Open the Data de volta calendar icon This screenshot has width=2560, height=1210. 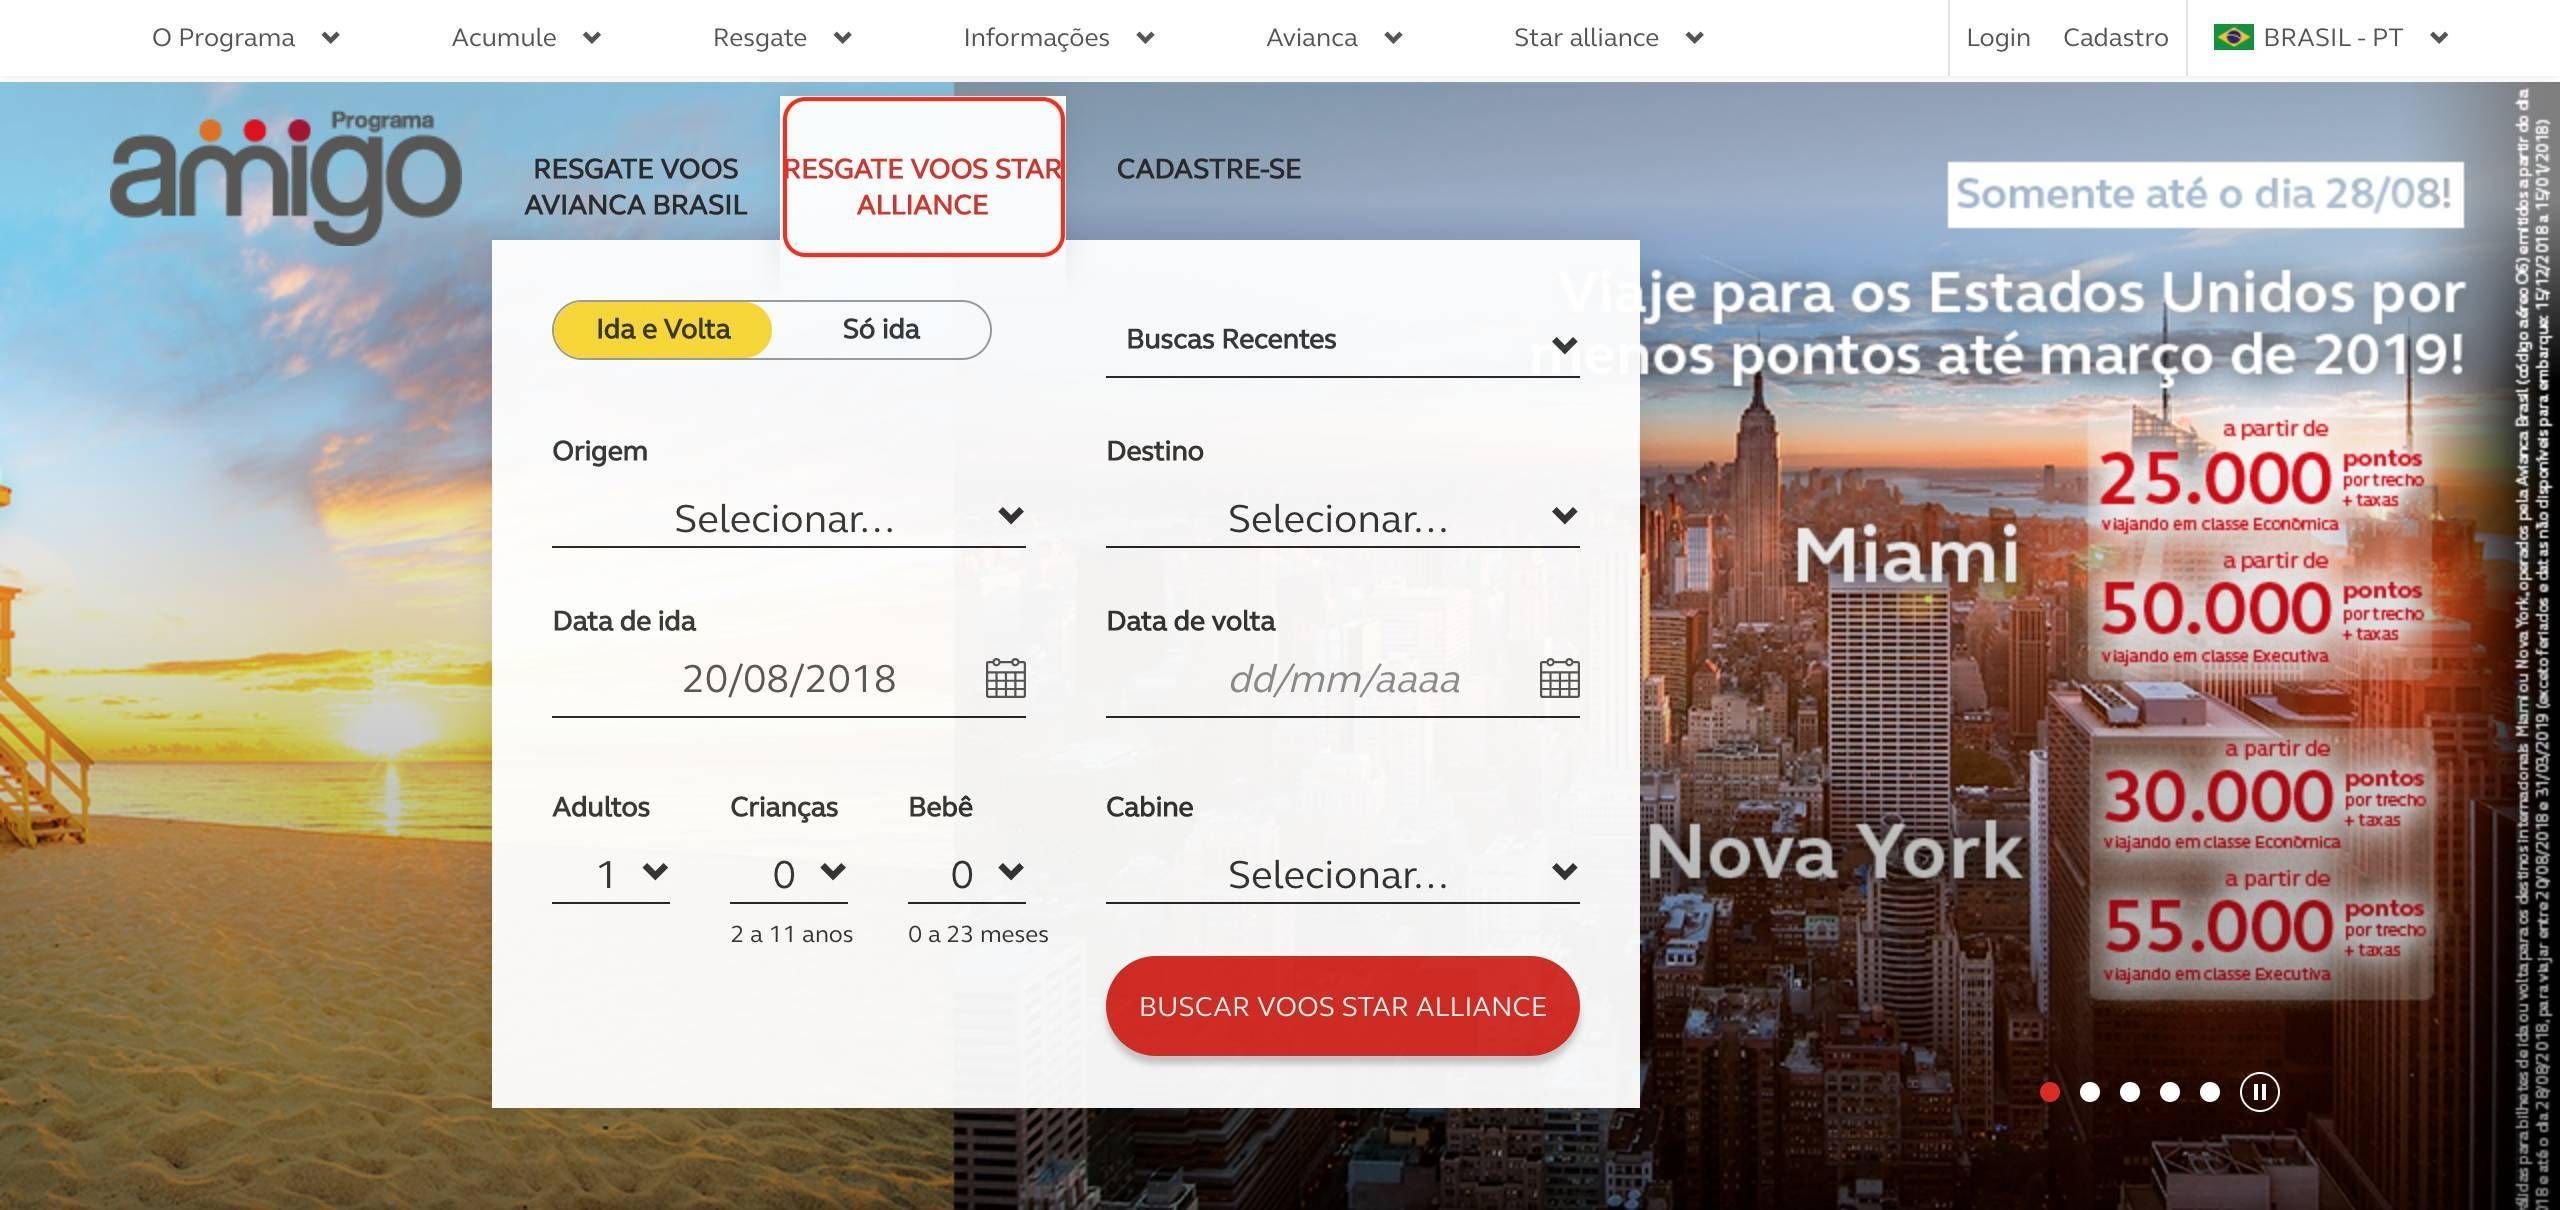click(1559, 678)
